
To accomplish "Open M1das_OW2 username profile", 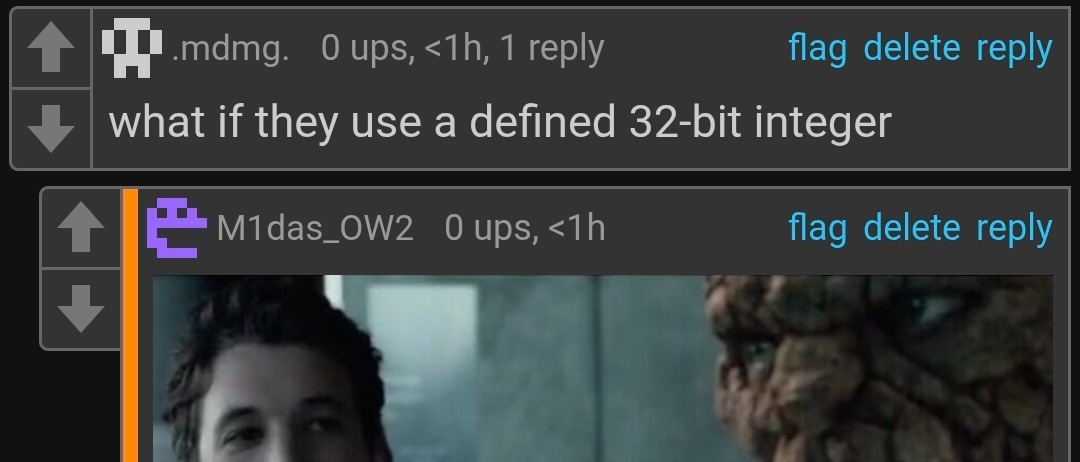I will point(315,229).
